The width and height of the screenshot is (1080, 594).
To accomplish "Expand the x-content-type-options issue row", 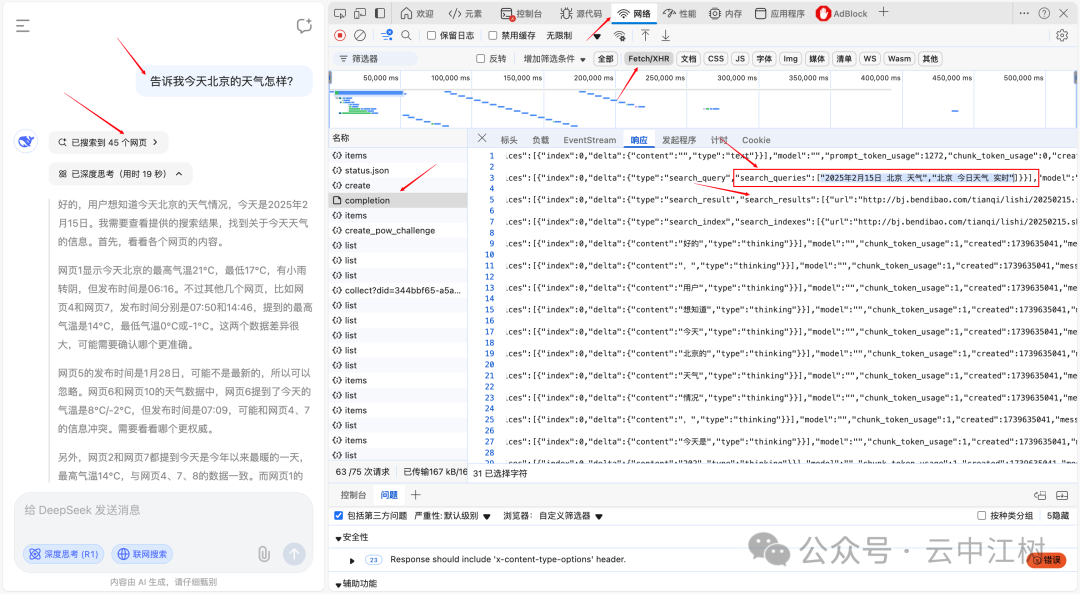I will [x=352, y=560].
